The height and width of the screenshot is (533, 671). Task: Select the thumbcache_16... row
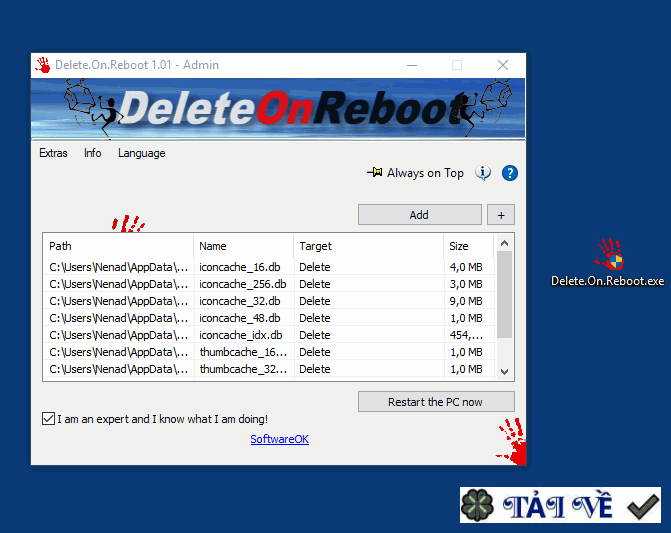(270, 352)
